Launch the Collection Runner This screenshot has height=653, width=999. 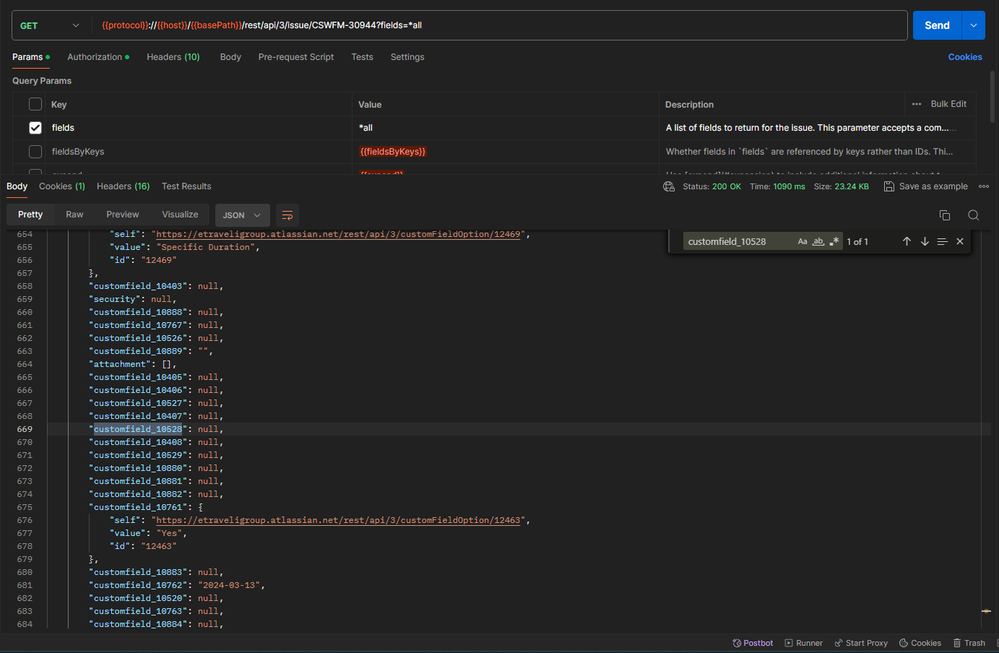coord(804,643)
